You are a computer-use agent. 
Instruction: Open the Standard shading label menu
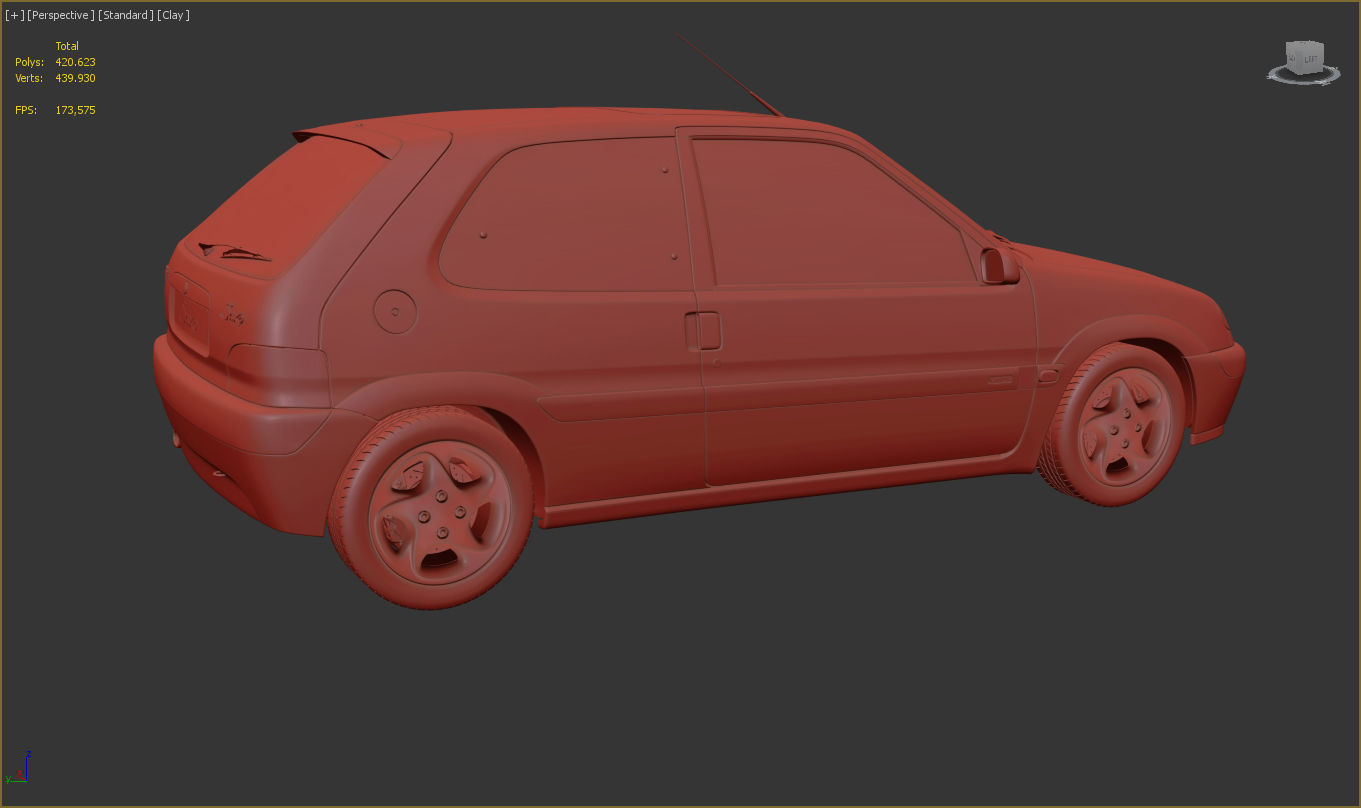point(126,15)
